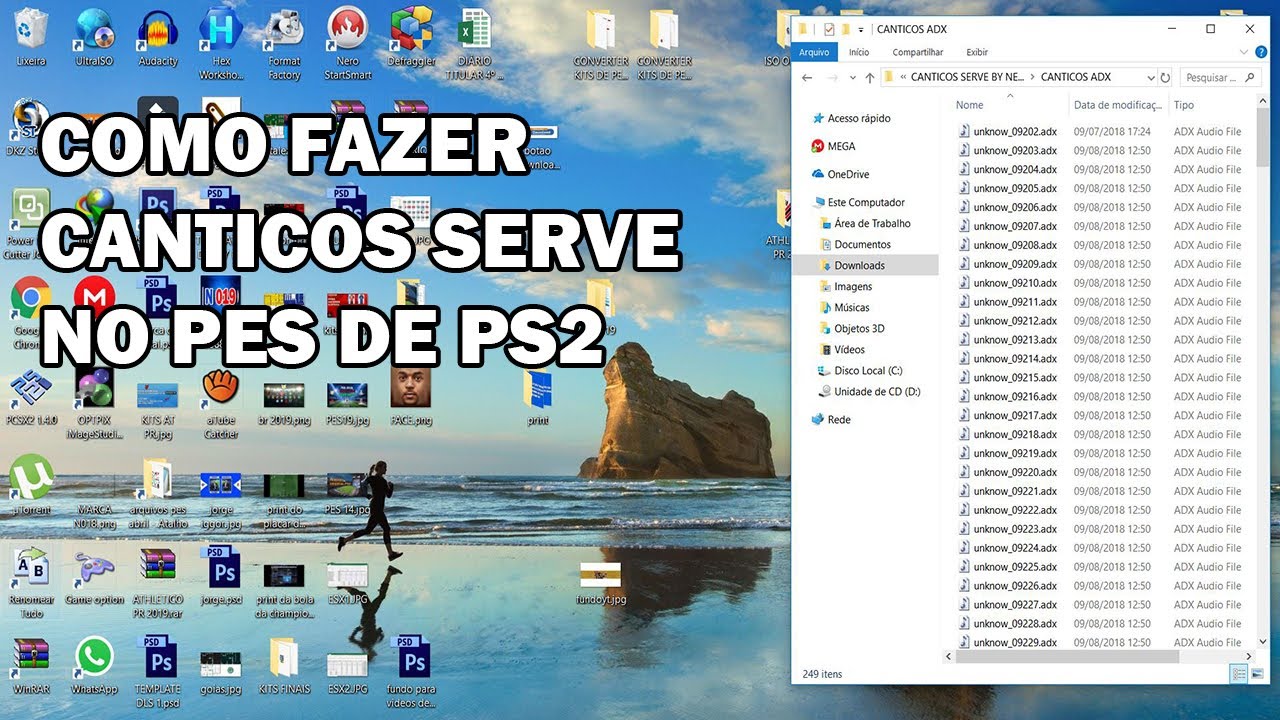Screen dimensions: 1280x720
Task: Open the Game option desktop icon
Action: pyautogui.click(x=95, y=577)
